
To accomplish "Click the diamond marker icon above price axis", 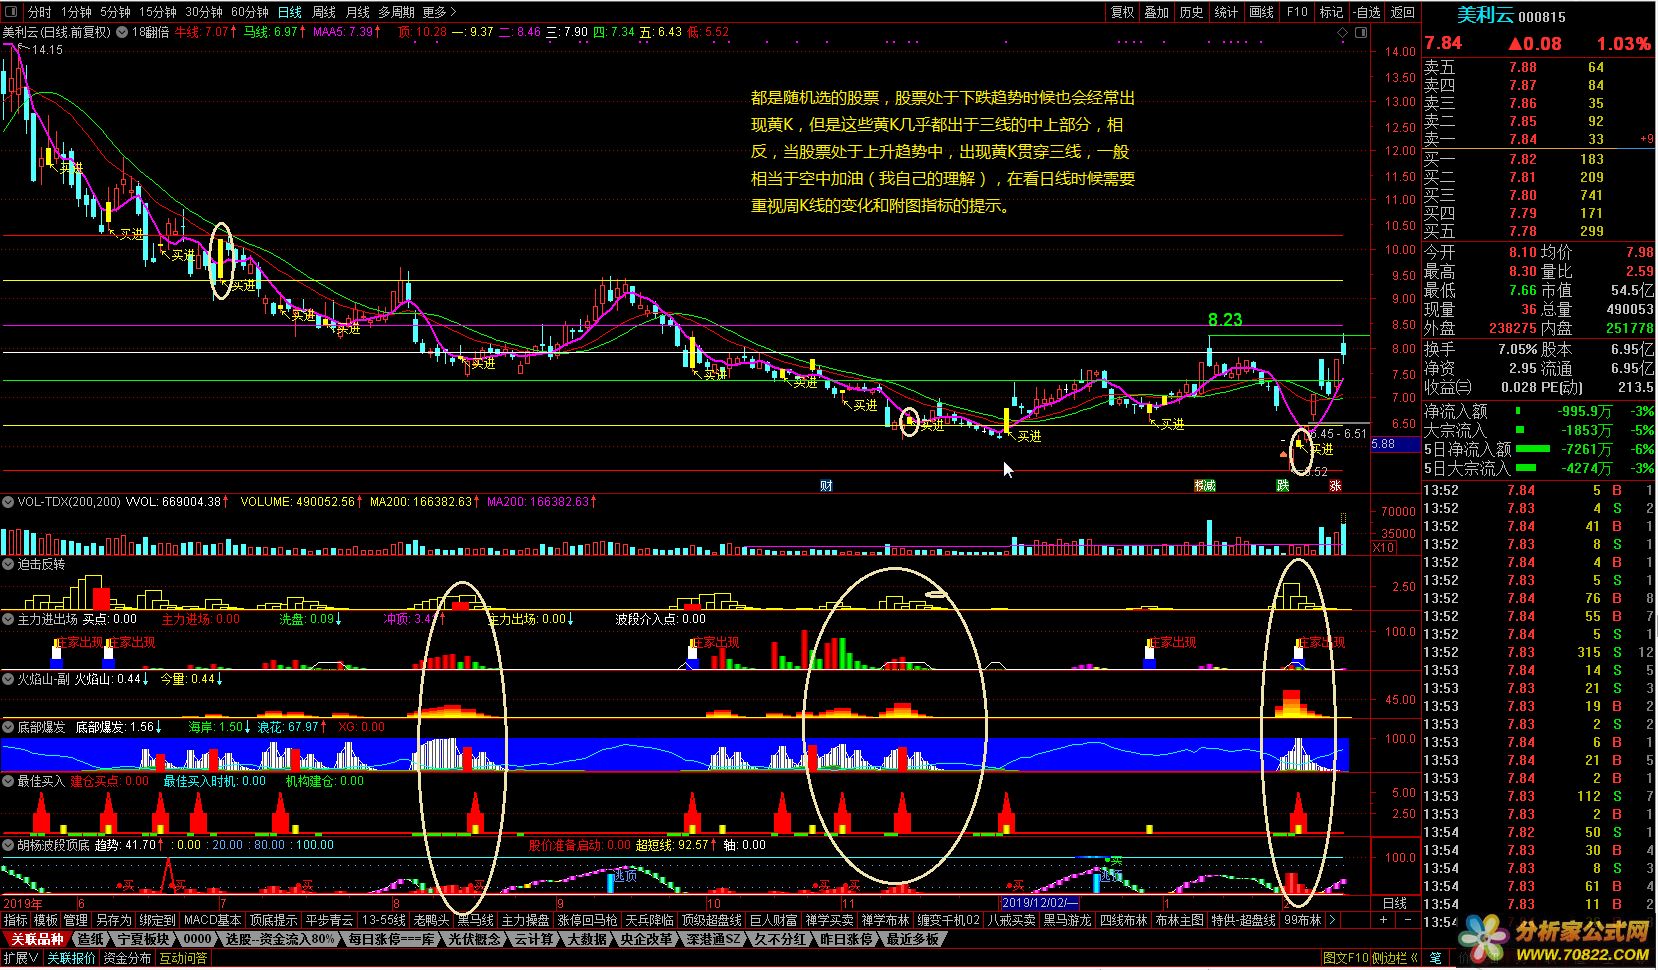I will (1343, 32).
